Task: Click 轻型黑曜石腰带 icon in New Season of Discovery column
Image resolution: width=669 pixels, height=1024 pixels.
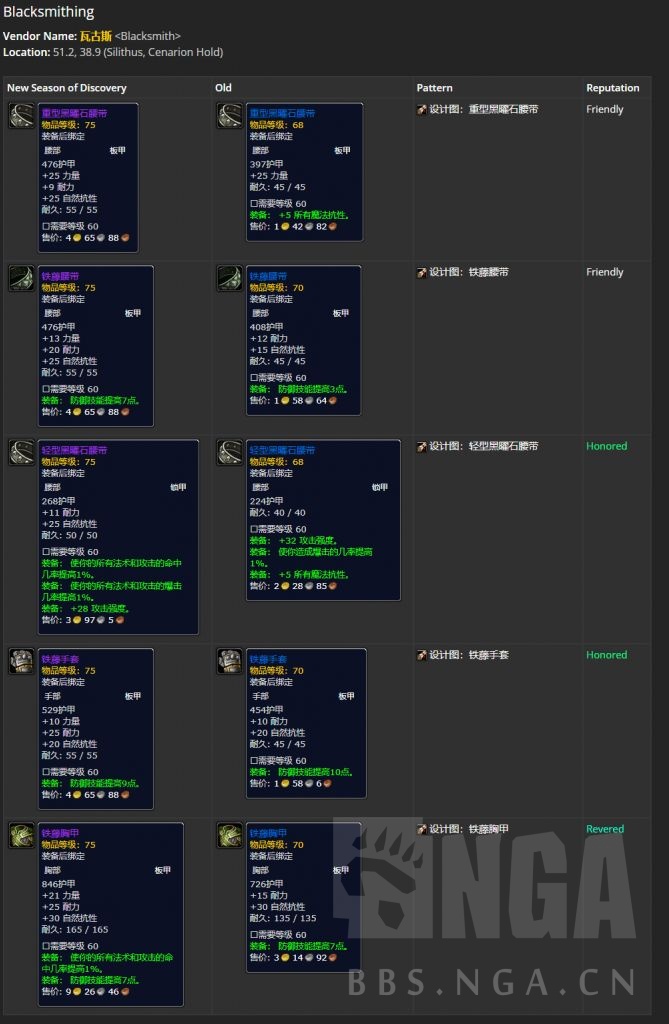Action: [x=21, y=452]
